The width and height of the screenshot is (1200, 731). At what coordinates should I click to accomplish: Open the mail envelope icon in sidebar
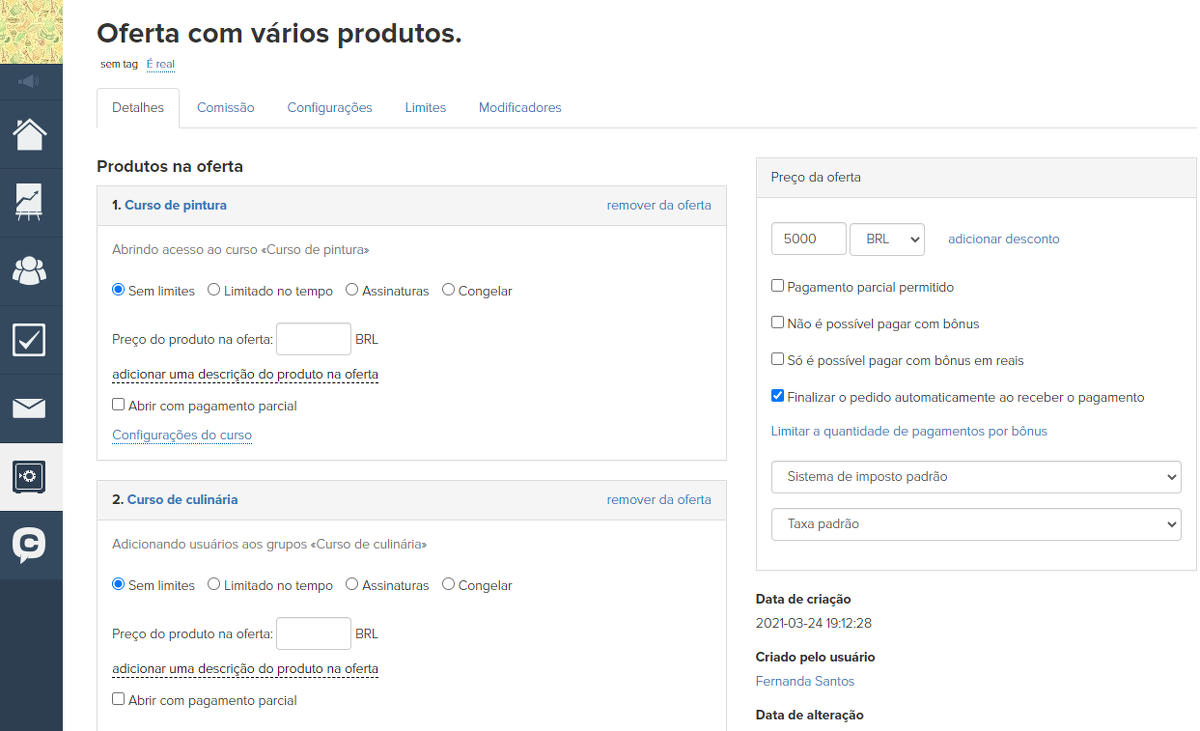tap(30, 408)
